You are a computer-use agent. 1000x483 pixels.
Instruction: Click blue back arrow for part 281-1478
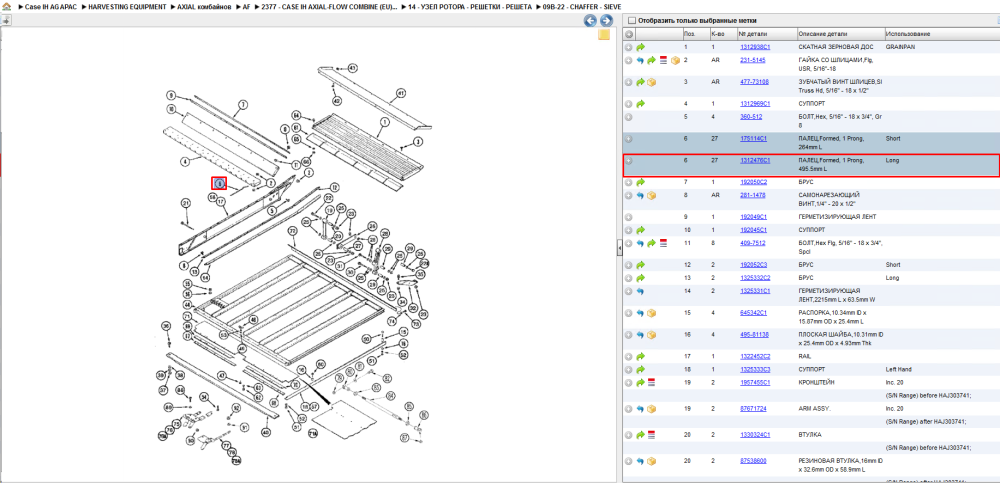(x=640, y=195)
